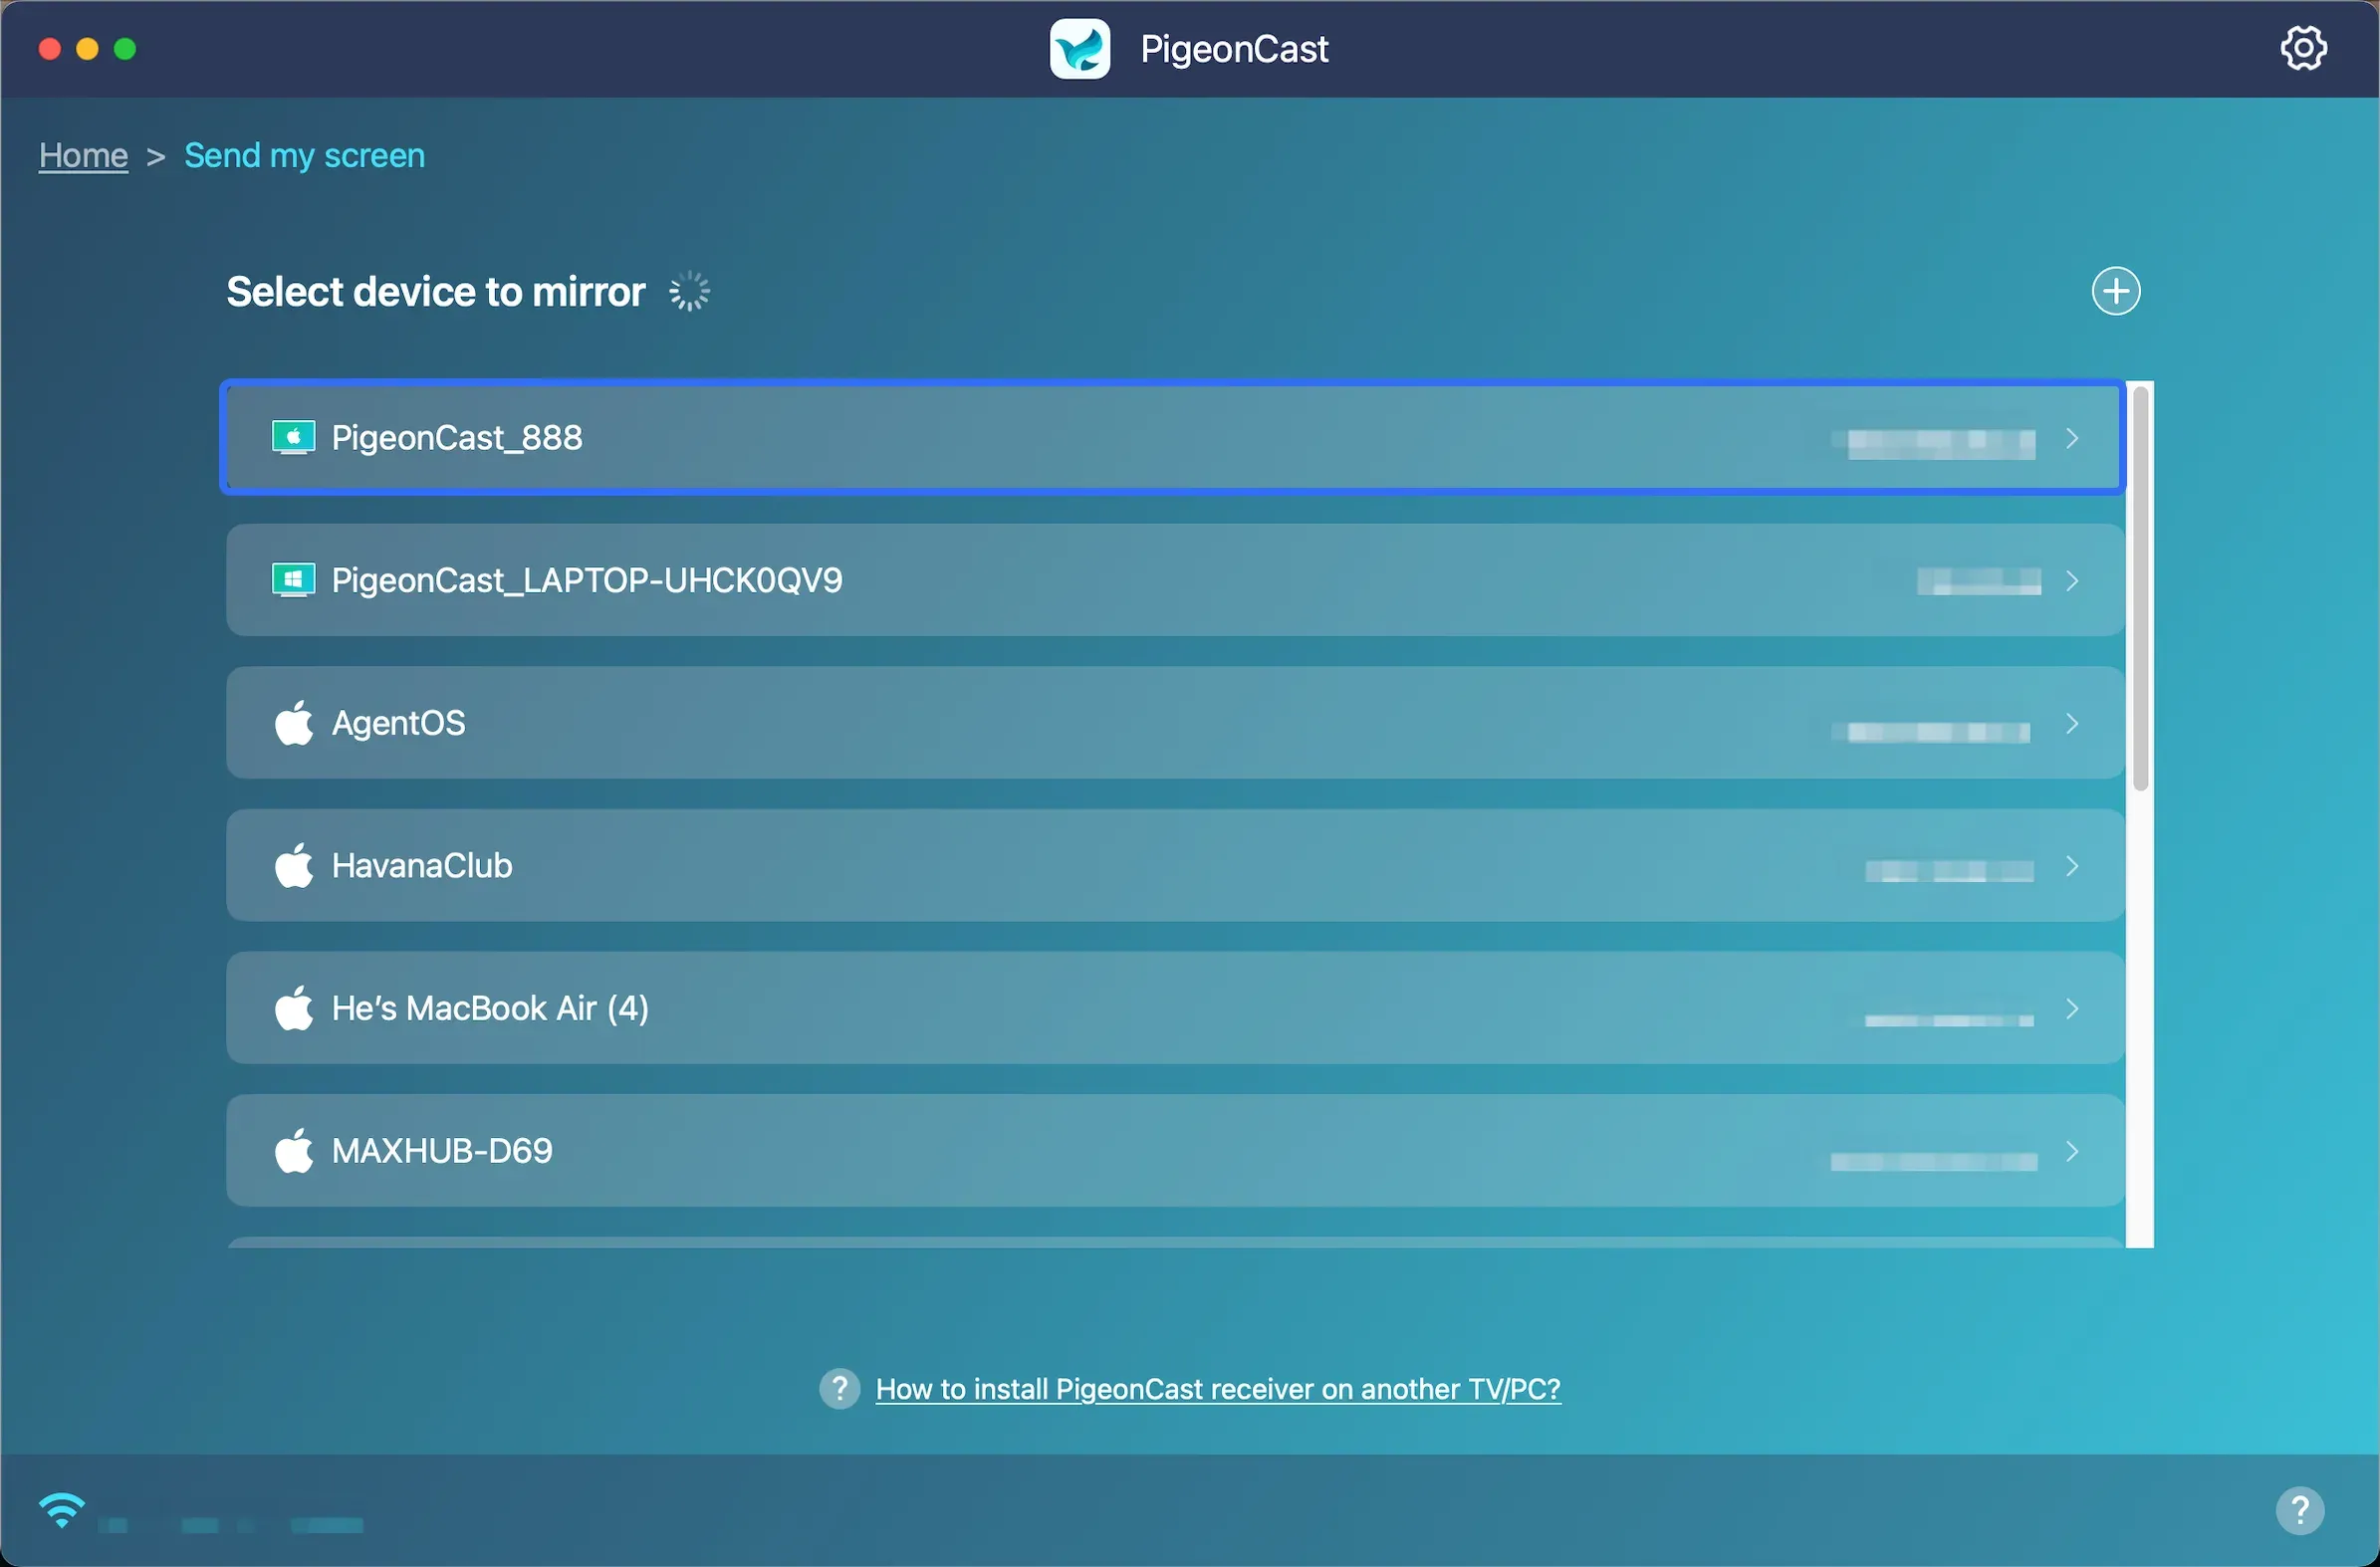Viewport: 2380px width, 1567px height.
Task: Expand the PigeonCast_LAPTOP-UHCK0QV9 row chevron
Action: (x=2072, y=580)
